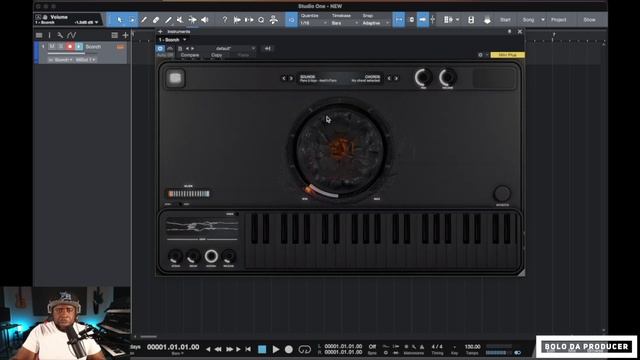Click the white-ringed envelope knob
This screenshot has width=640, height=360.
(211, 256)
